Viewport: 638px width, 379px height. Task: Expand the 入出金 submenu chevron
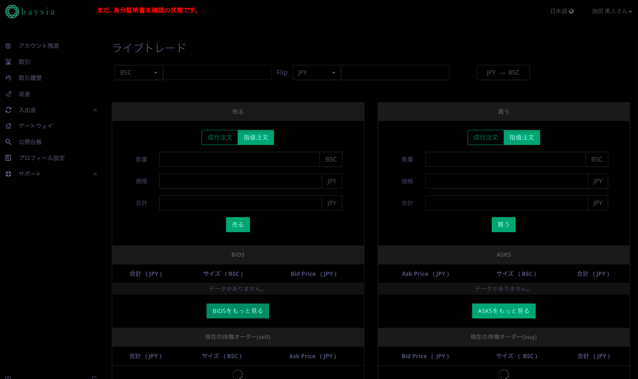coord(95,110)
